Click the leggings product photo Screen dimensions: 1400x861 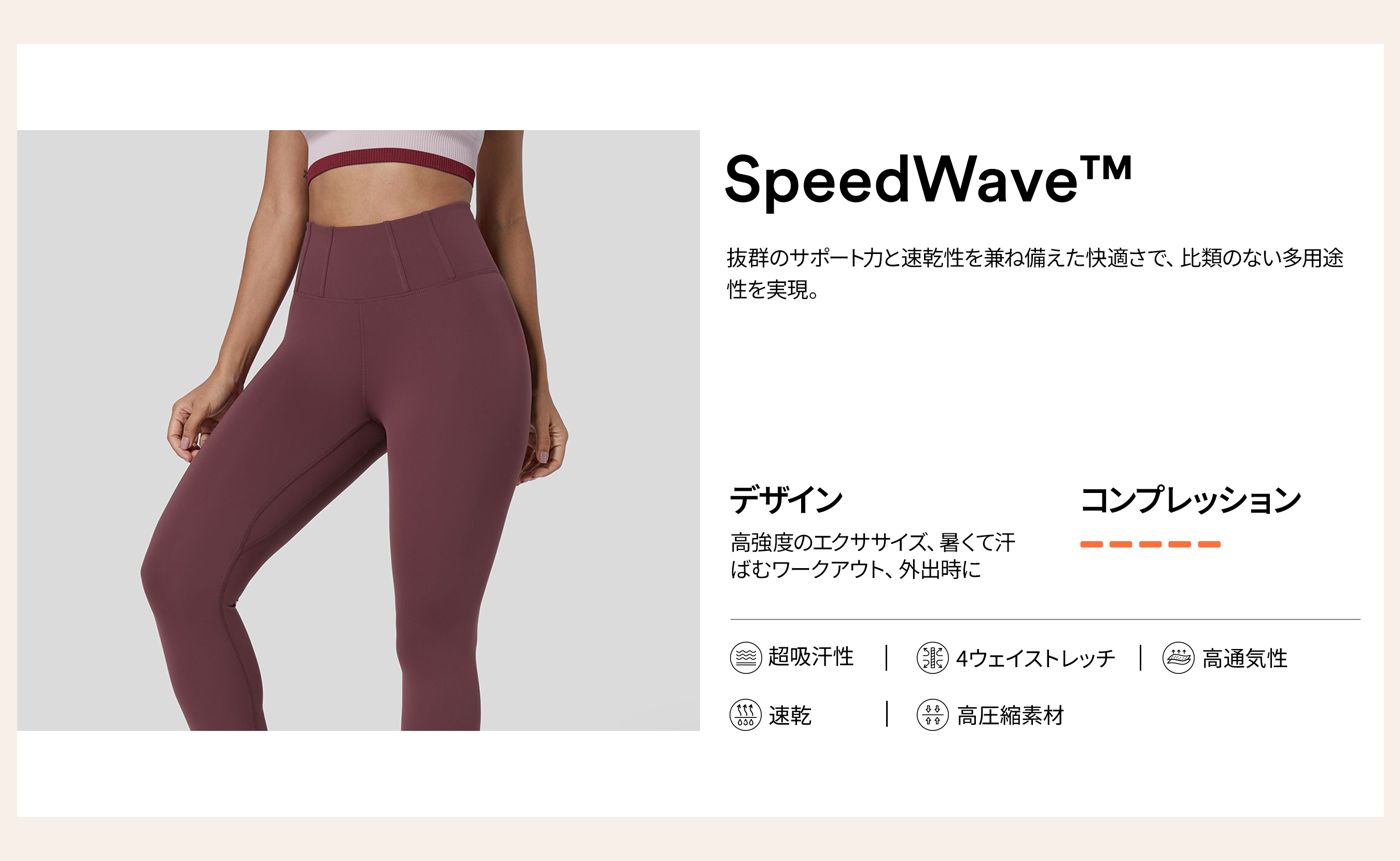pos(358,430)
